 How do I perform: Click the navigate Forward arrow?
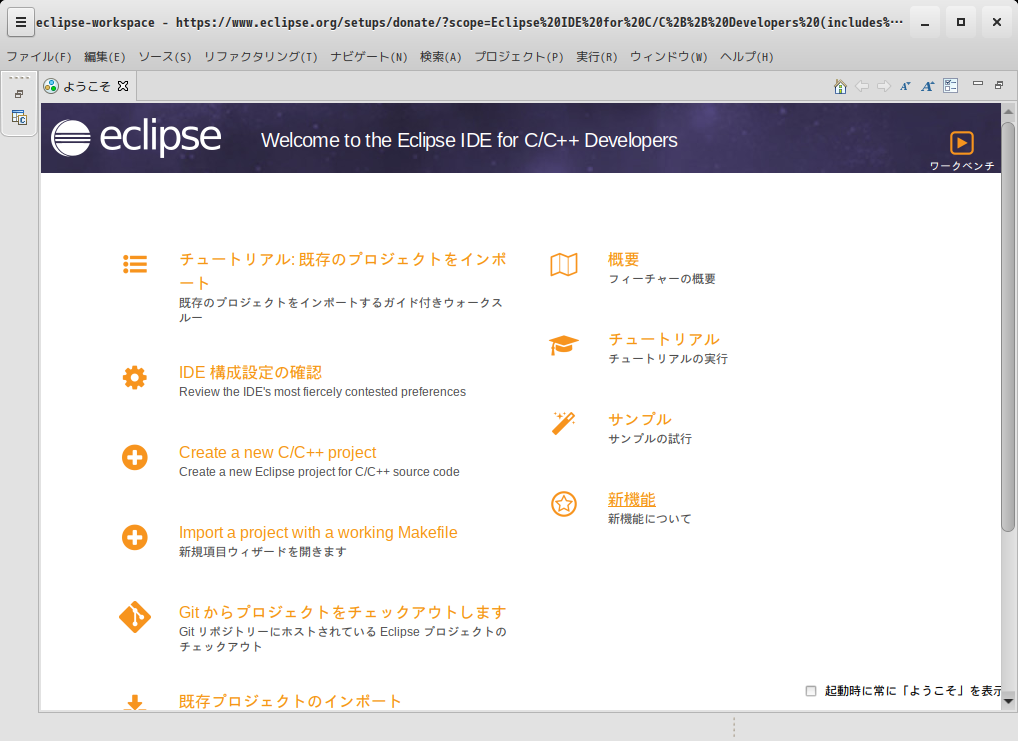coord(884,86)
